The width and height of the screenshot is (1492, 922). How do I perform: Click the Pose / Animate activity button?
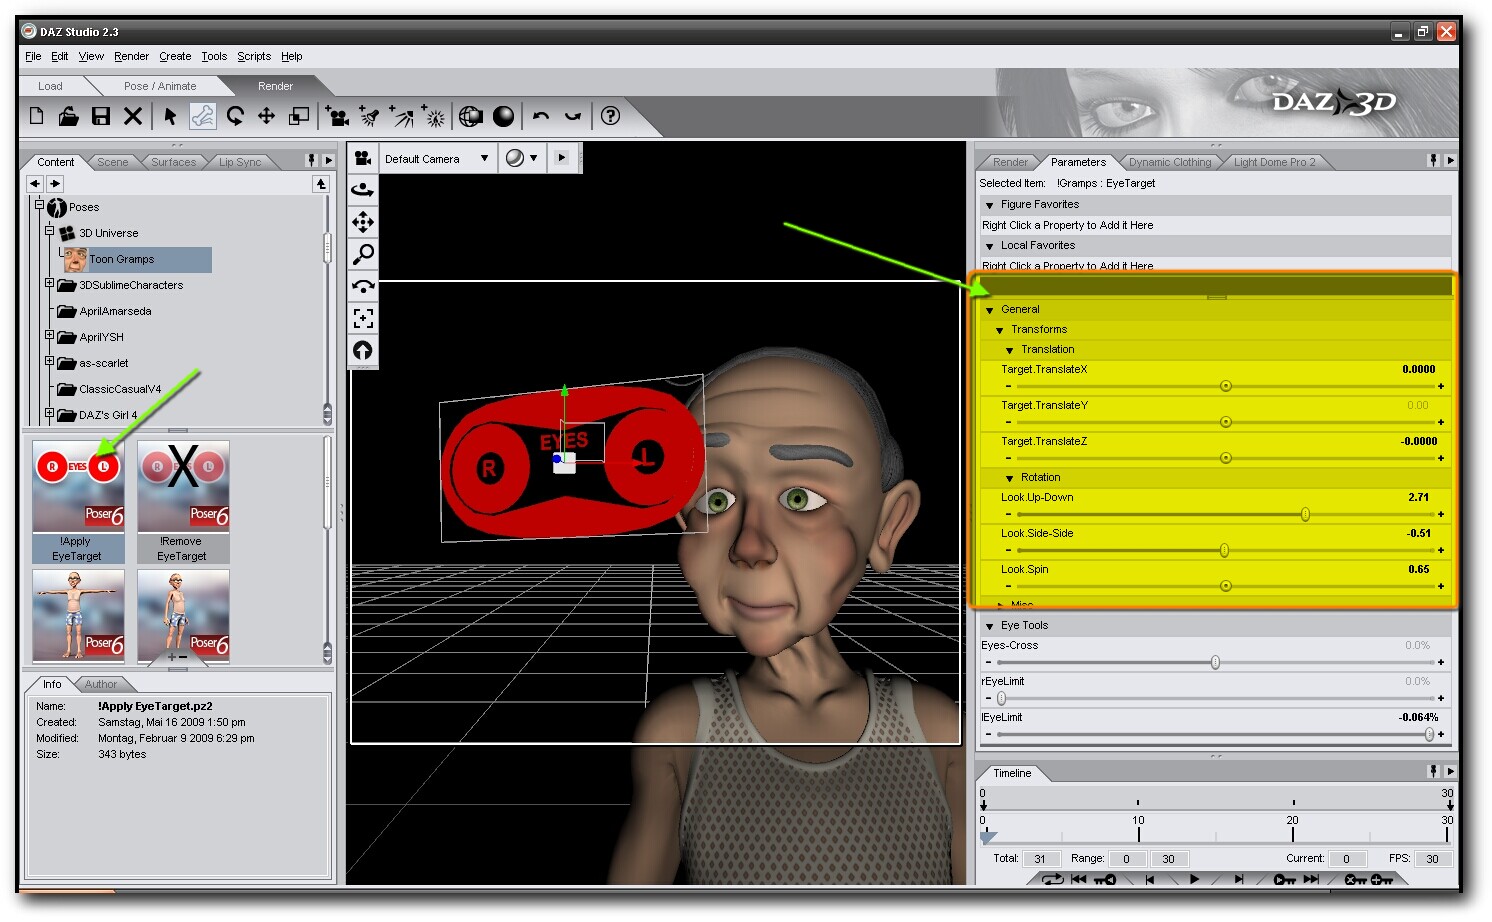pyautogui.click(x=160, y=86)
